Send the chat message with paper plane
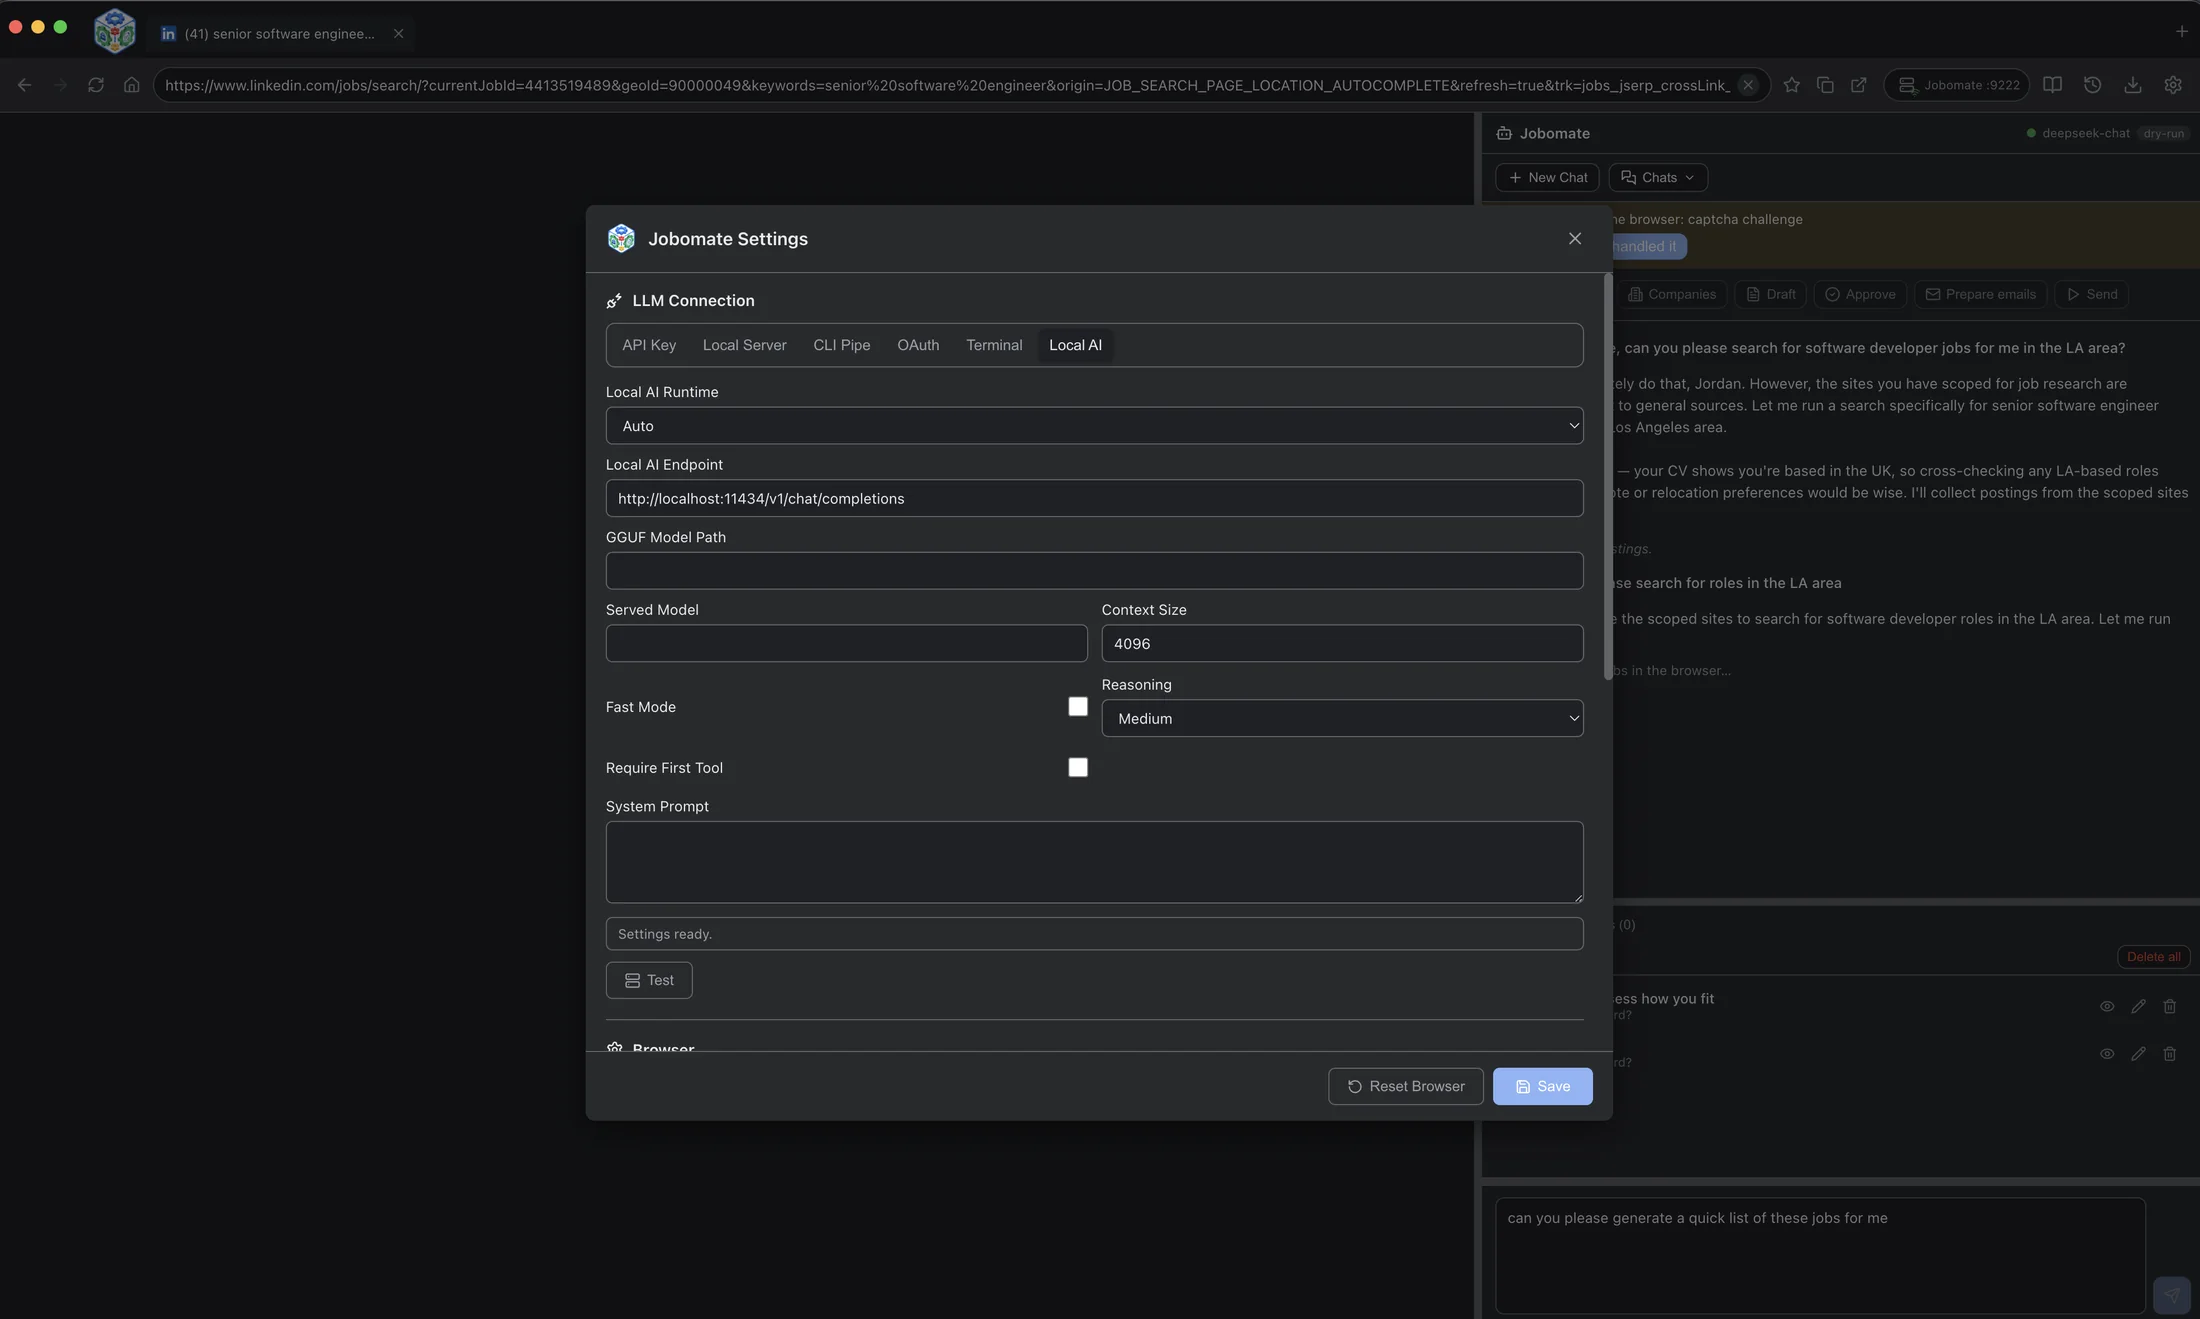This screenshot has height=1319, width=2200. click(2171, 1294)
